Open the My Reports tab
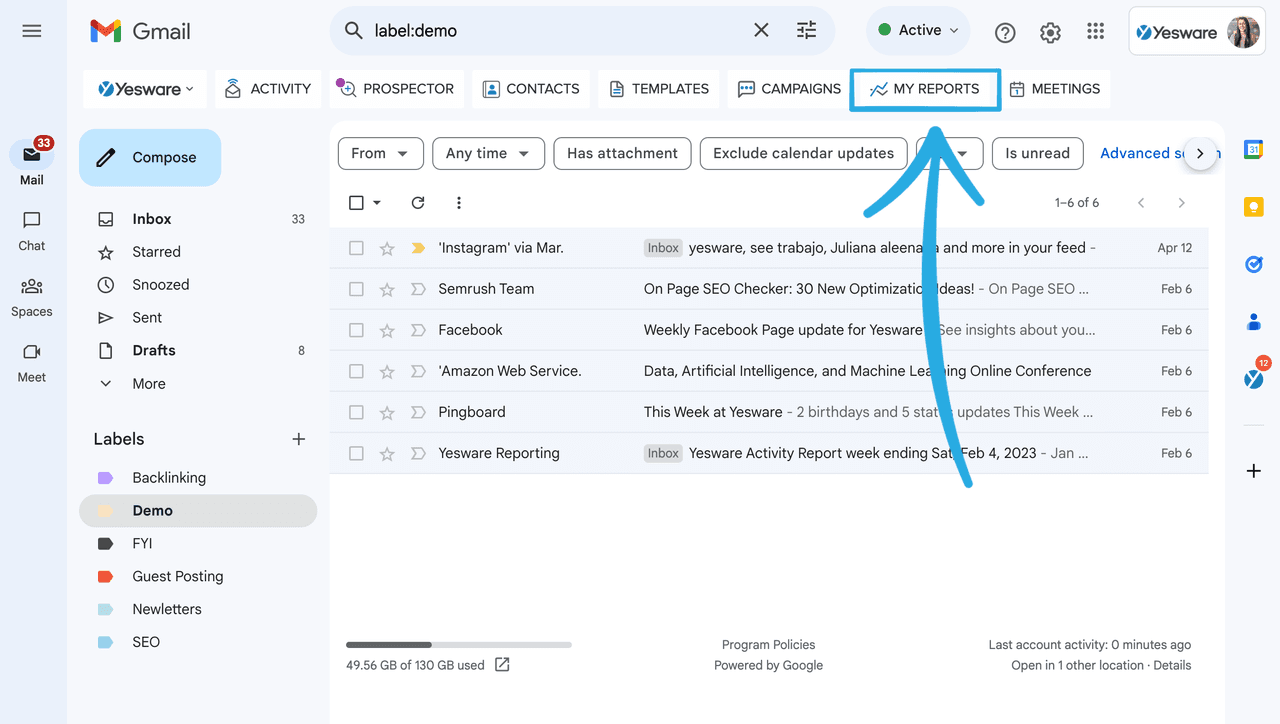Image resolution: width=1280 pixels, height=724 pixels. (924, 89)
